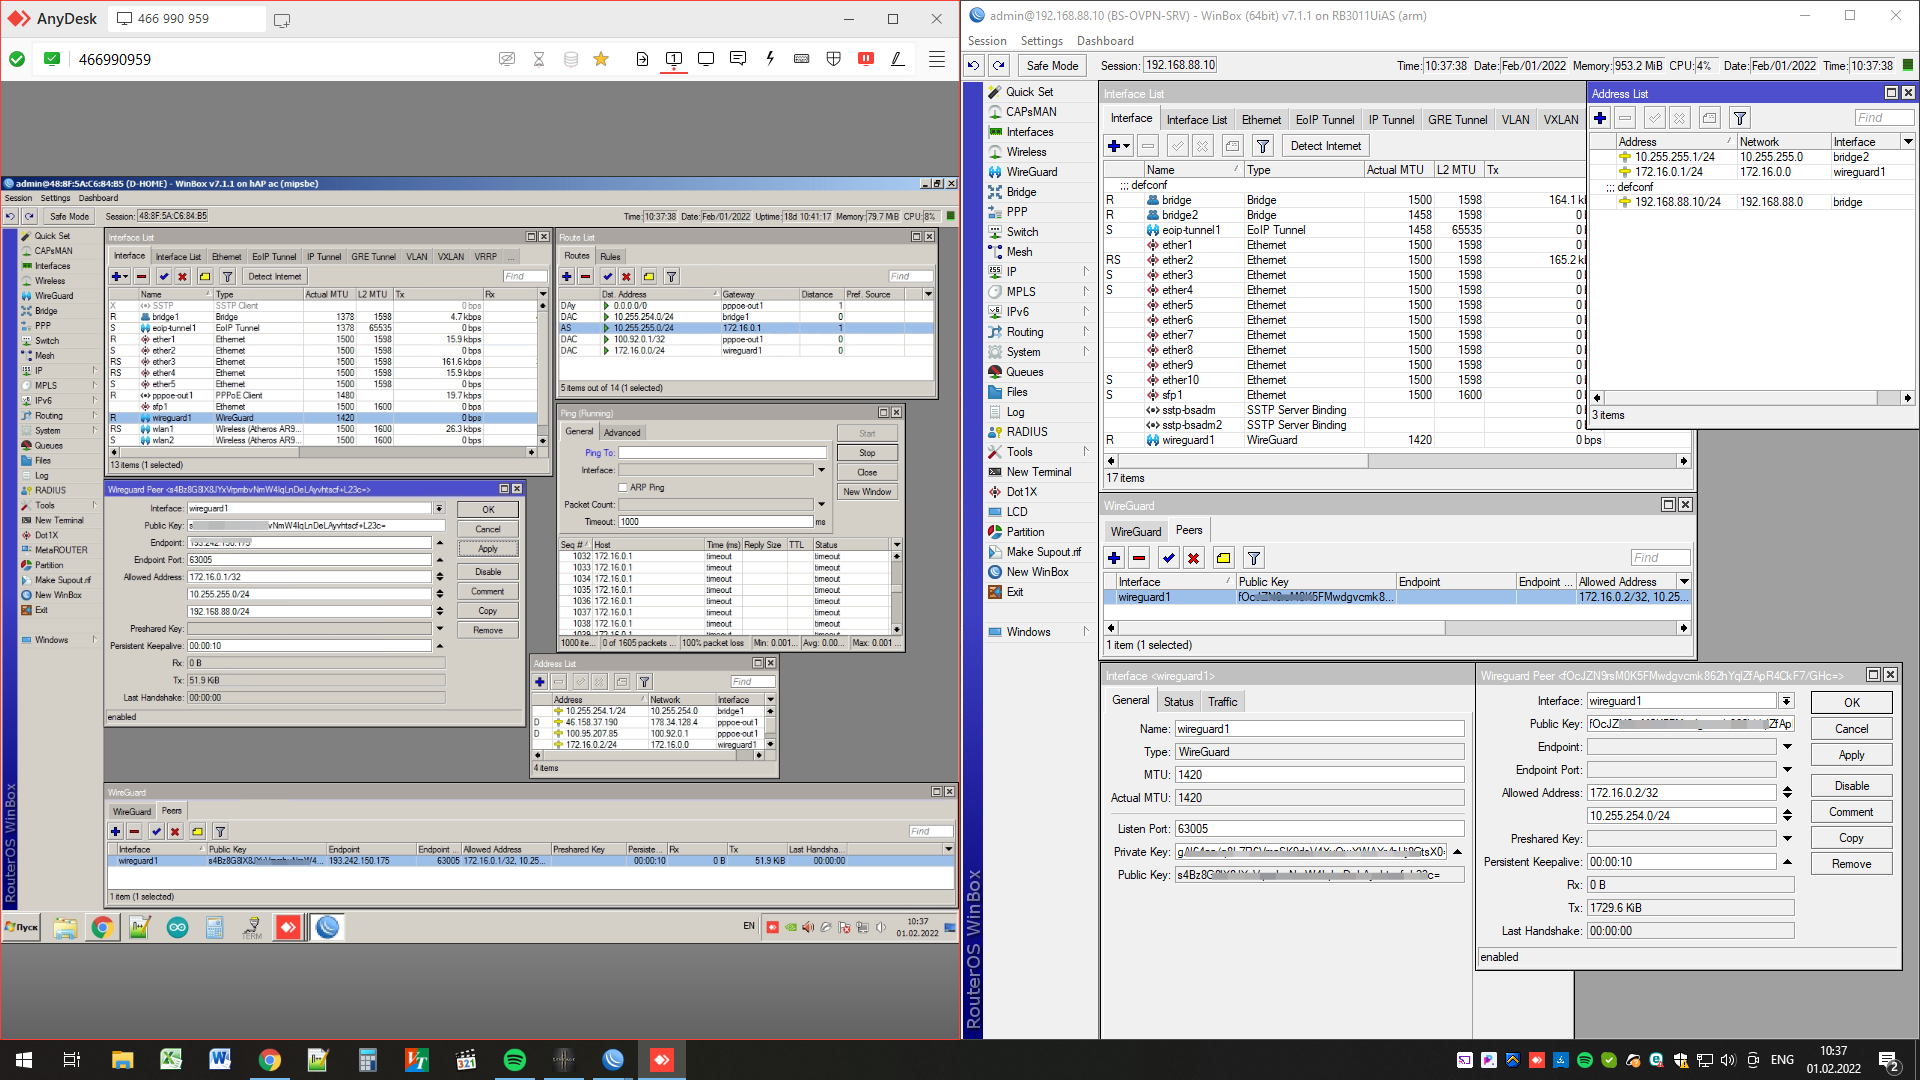This screenshot has height=1080, width=1920.
Task: Click the AnyDesk keyboard icon
Action: point(802,59)
